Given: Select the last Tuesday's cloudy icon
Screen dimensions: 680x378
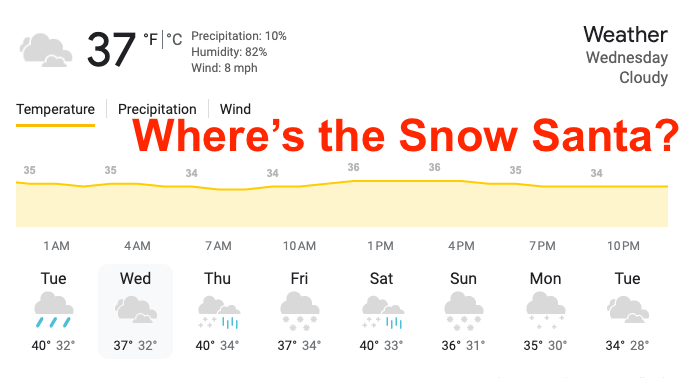Looking at the screenshot, I should [x=628, y=310].
